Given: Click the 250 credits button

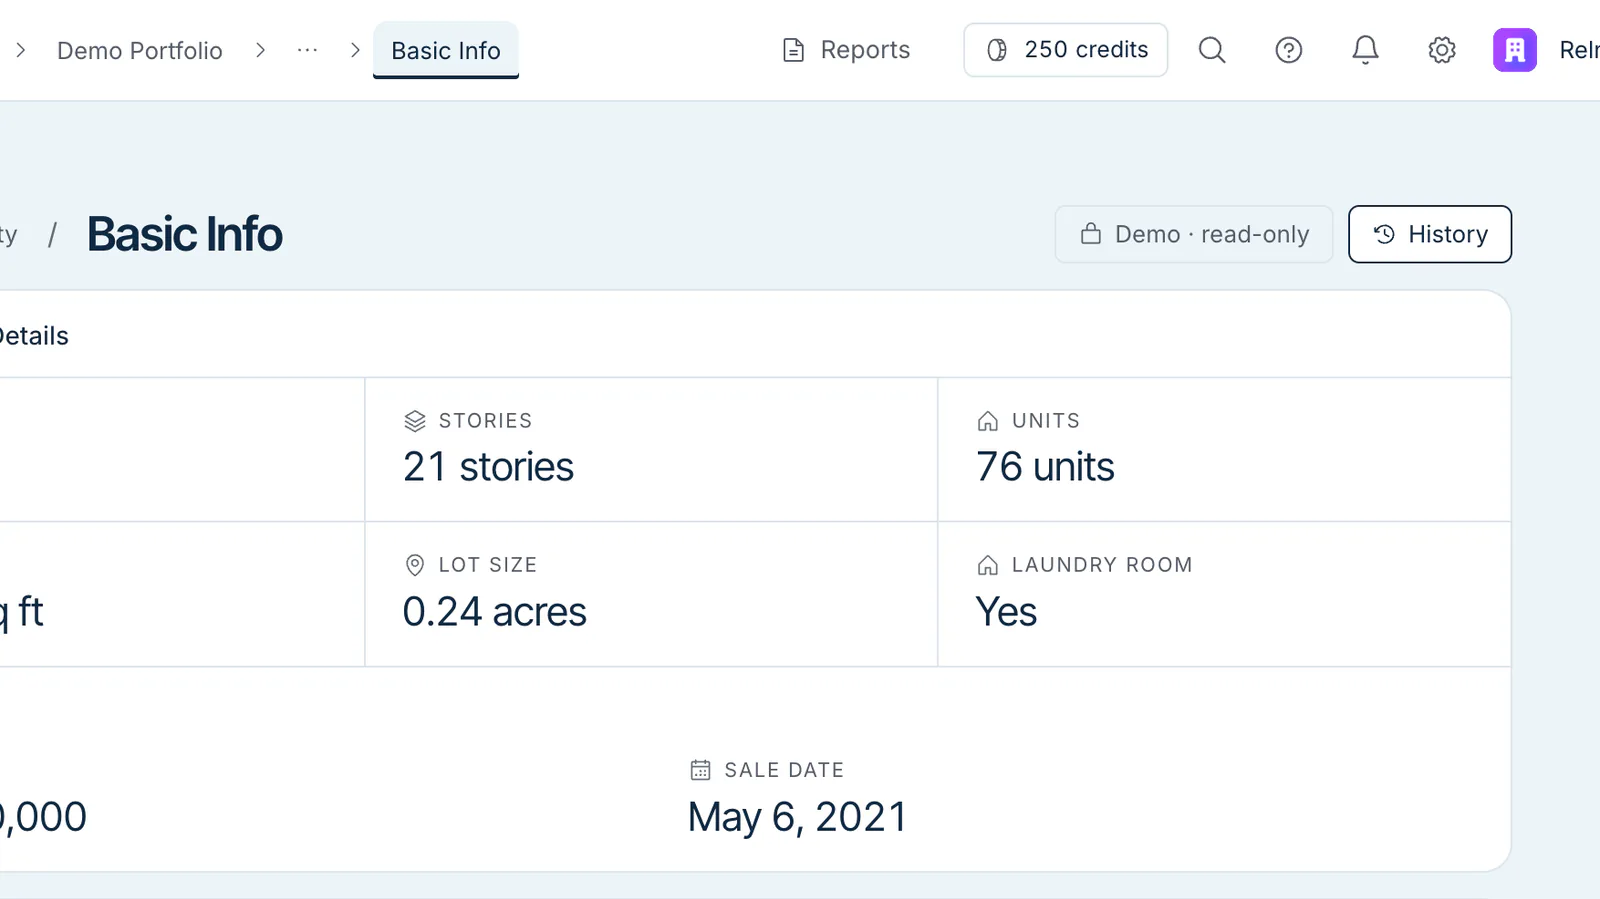Looking at the screenshot, I should pyautogui.click(x=1066, y=50).
